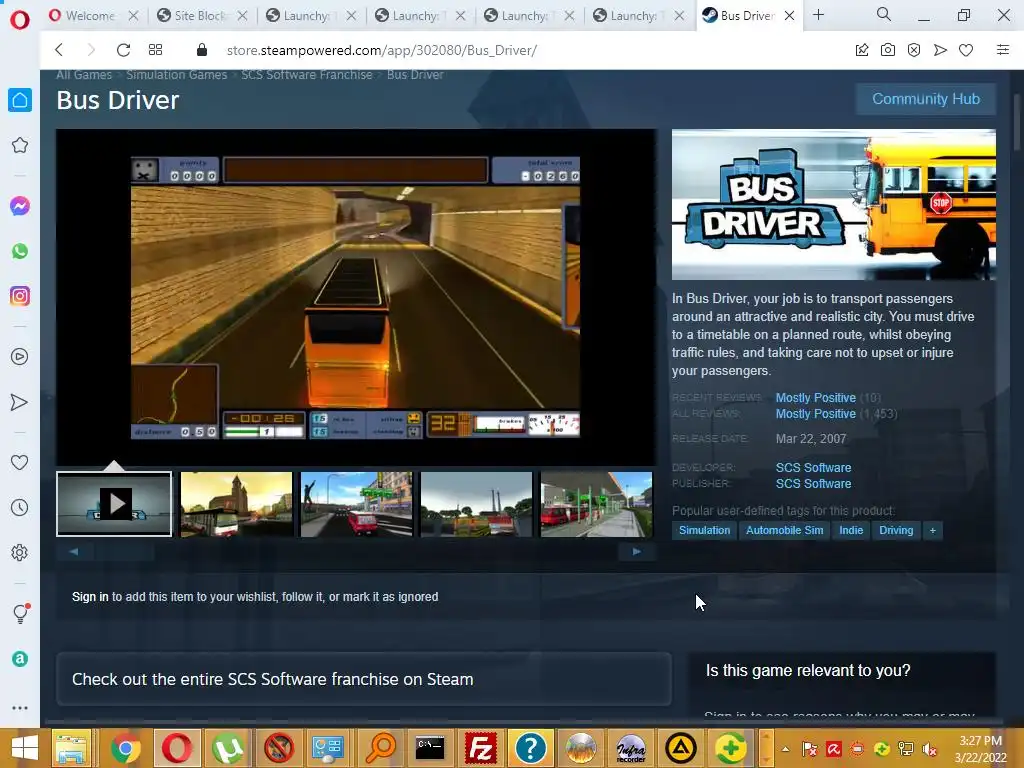
Task: Add page to bookmarks heart icon
Action: [966, 50]
